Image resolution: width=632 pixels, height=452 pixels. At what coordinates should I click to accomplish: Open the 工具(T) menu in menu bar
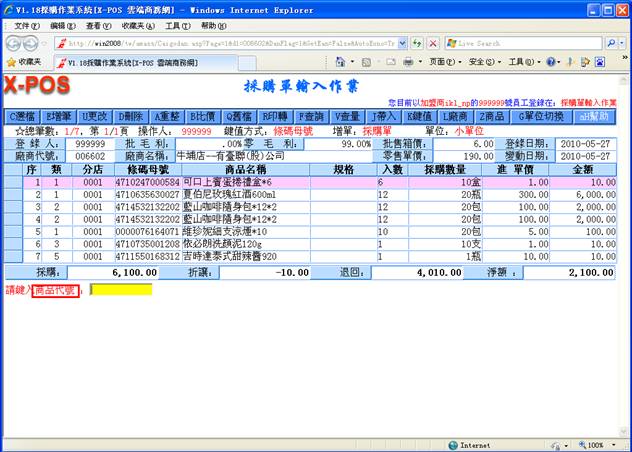178,25
